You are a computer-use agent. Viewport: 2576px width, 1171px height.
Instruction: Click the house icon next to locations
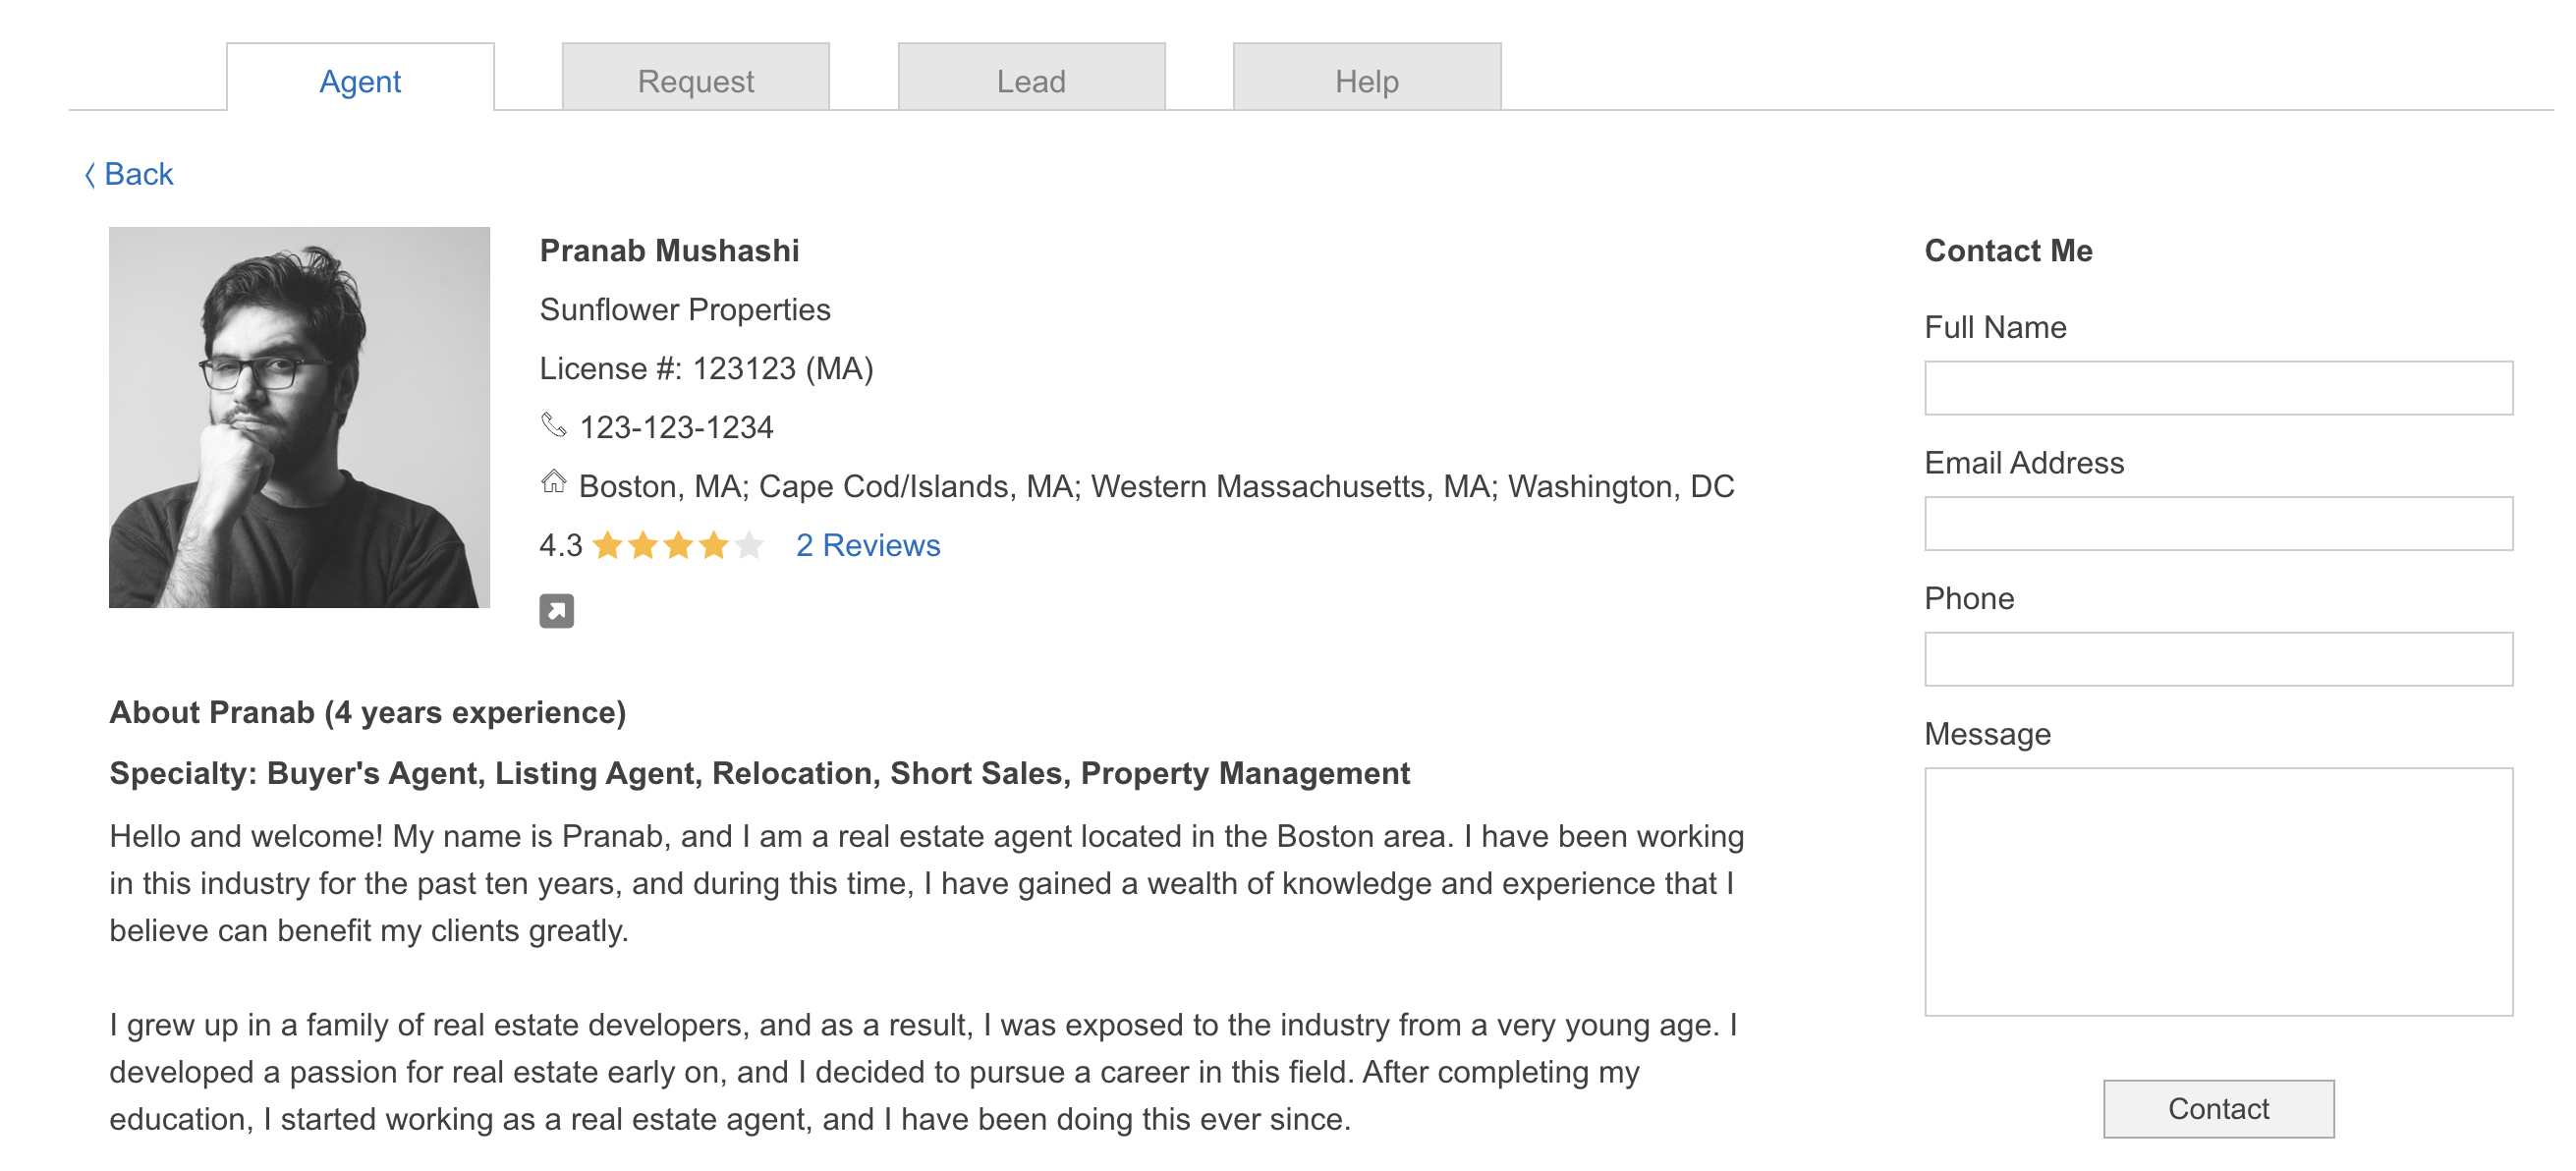(553, 483)
